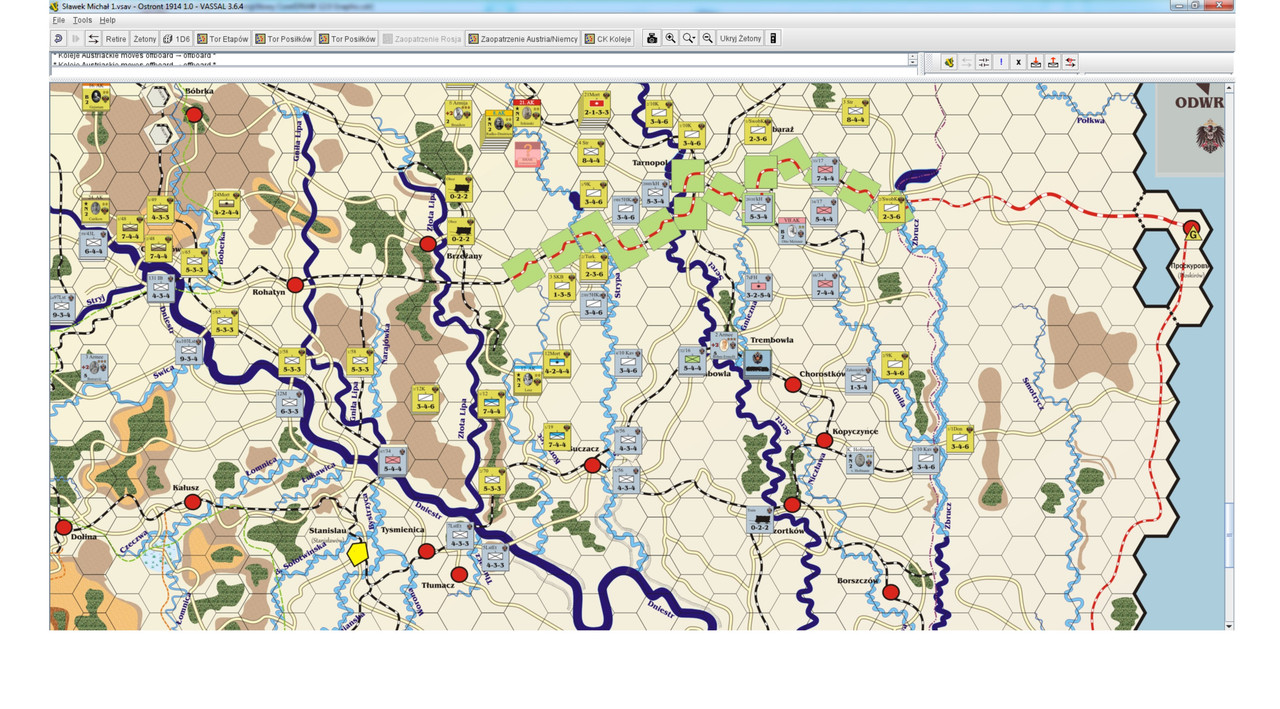Screen dimensions: 1280x709
Task: Select the 1-3-4 counter near Chorostków
Action: (x=857, y=379)
